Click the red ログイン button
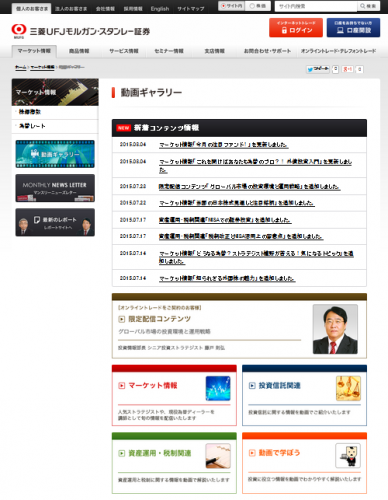This screenshot has width=388, height=500. [x=296, y=27]
